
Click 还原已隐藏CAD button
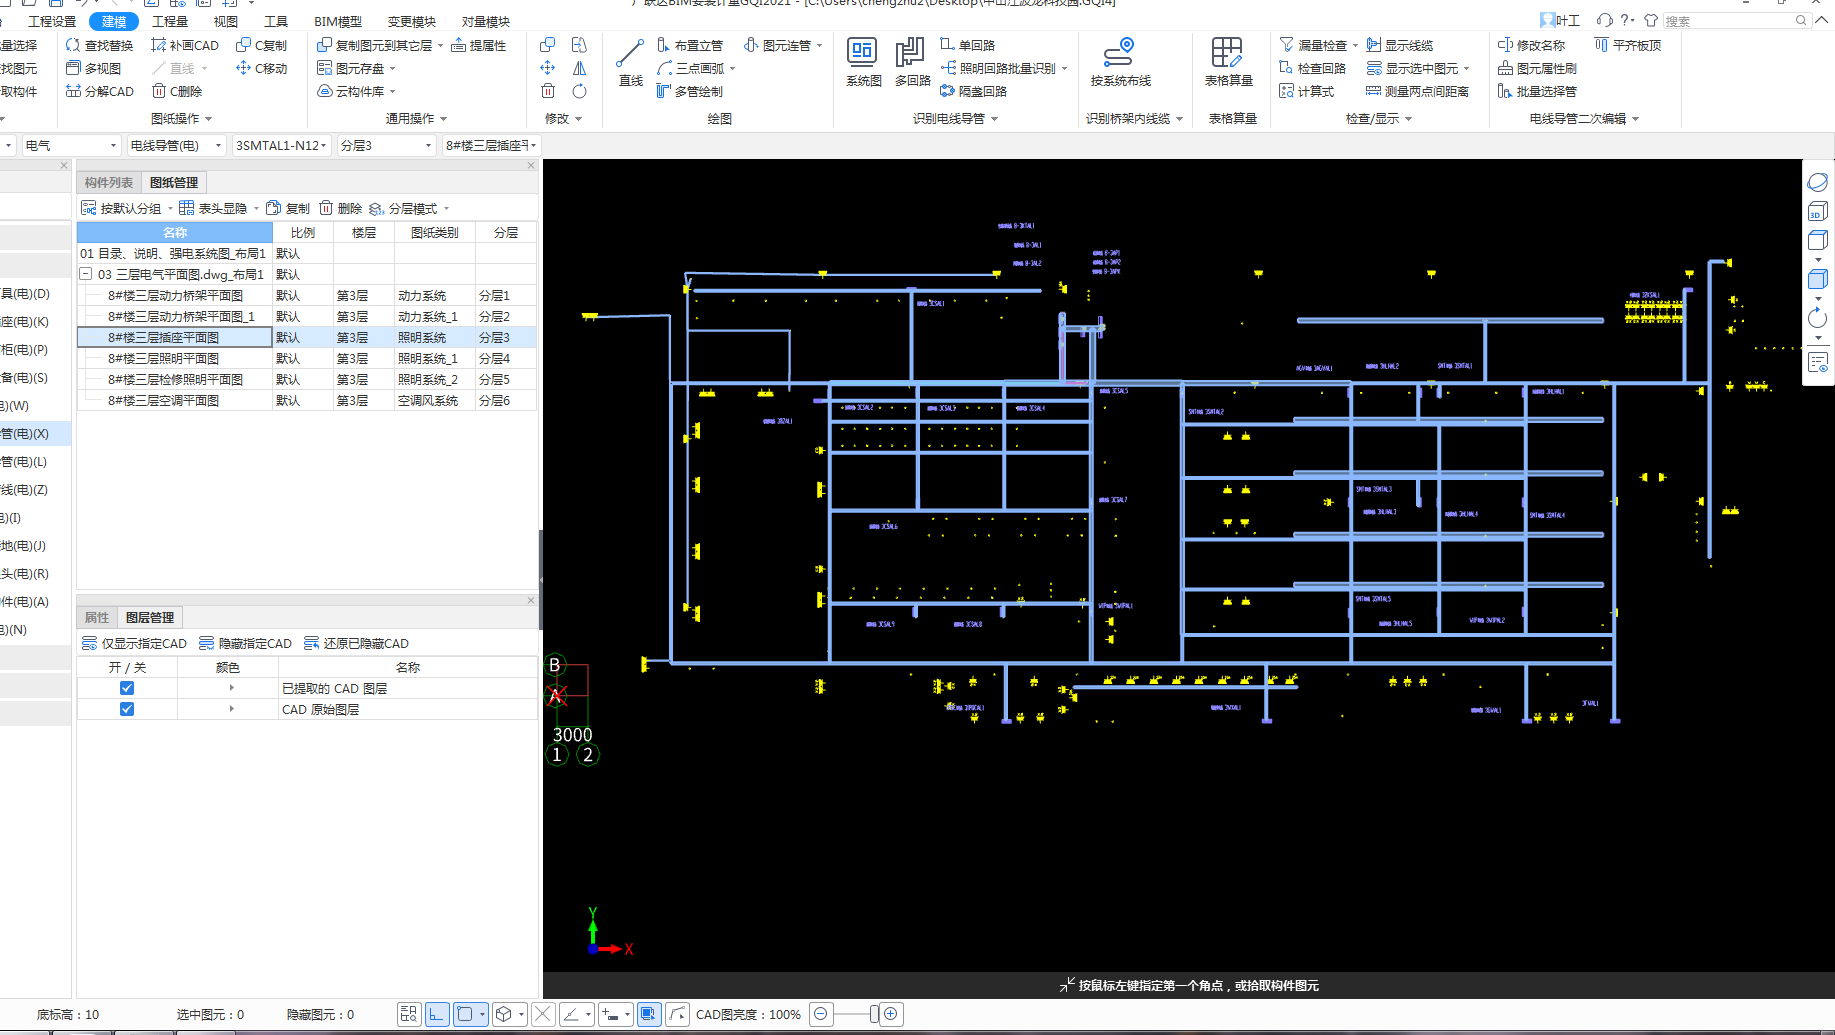coord(356,643)
